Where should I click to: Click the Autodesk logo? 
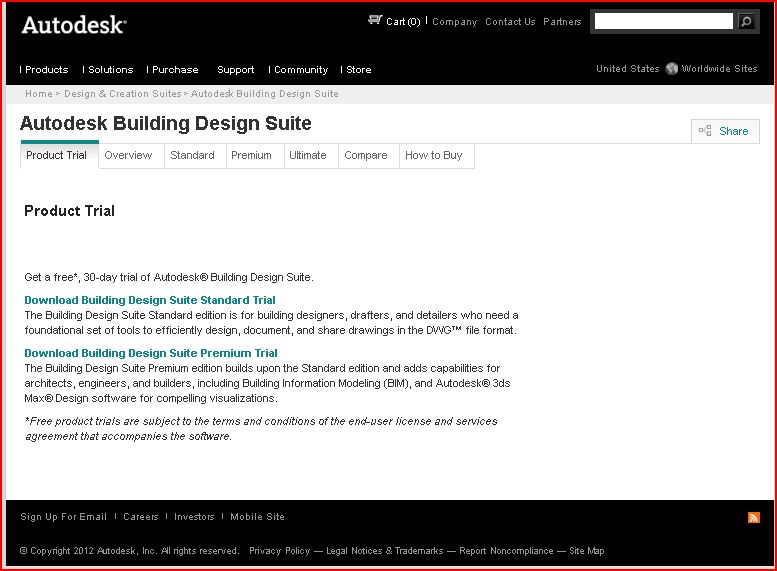pos(74,25)
